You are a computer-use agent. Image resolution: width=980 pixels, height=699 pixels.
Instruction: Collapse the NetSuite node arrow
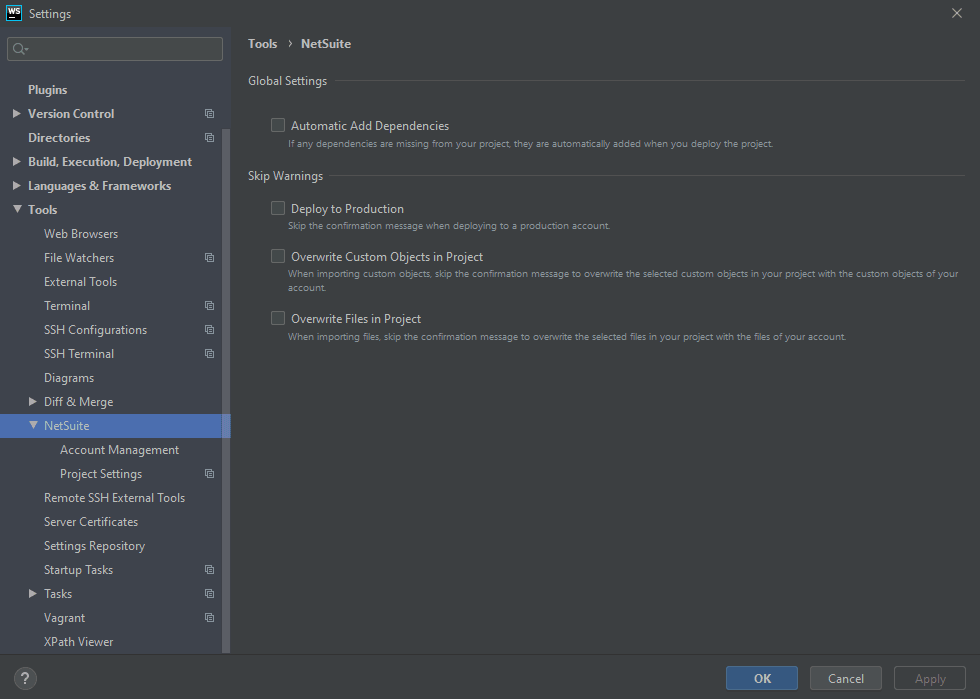[x=33, y=425]
